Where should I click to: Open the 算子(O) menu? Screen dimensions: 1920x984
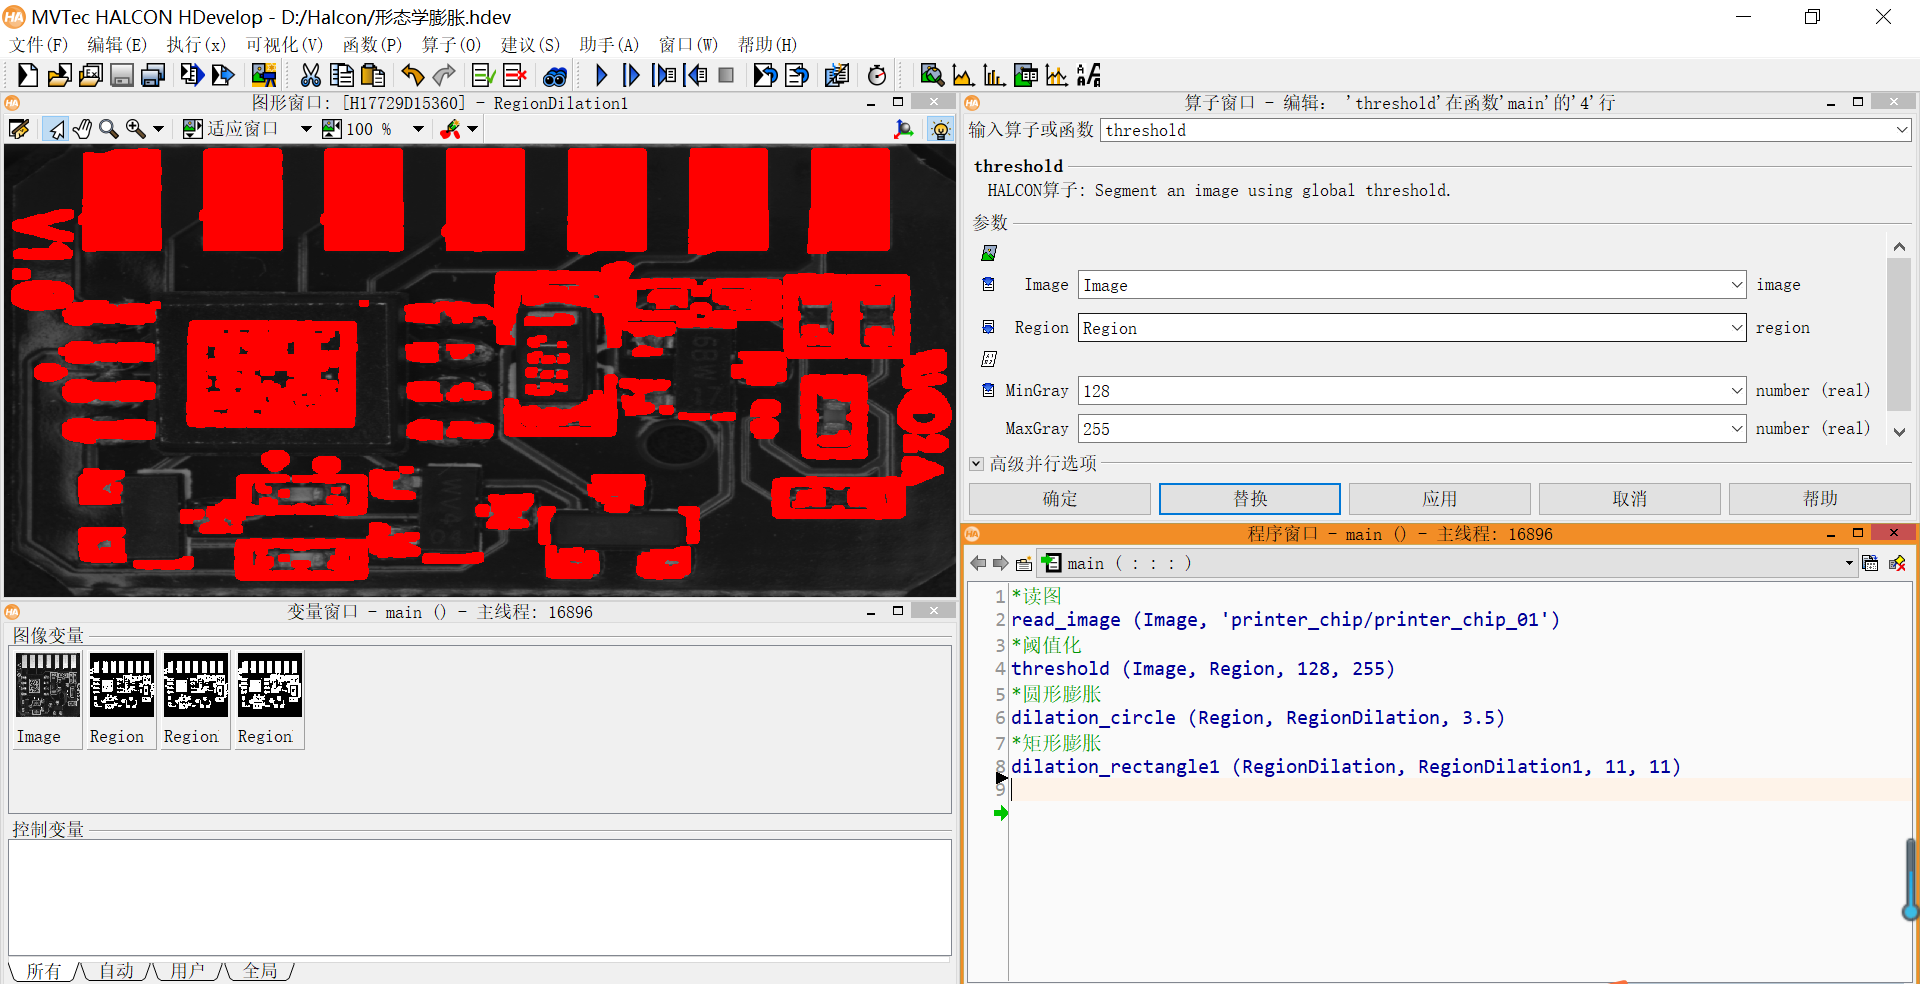451,45
